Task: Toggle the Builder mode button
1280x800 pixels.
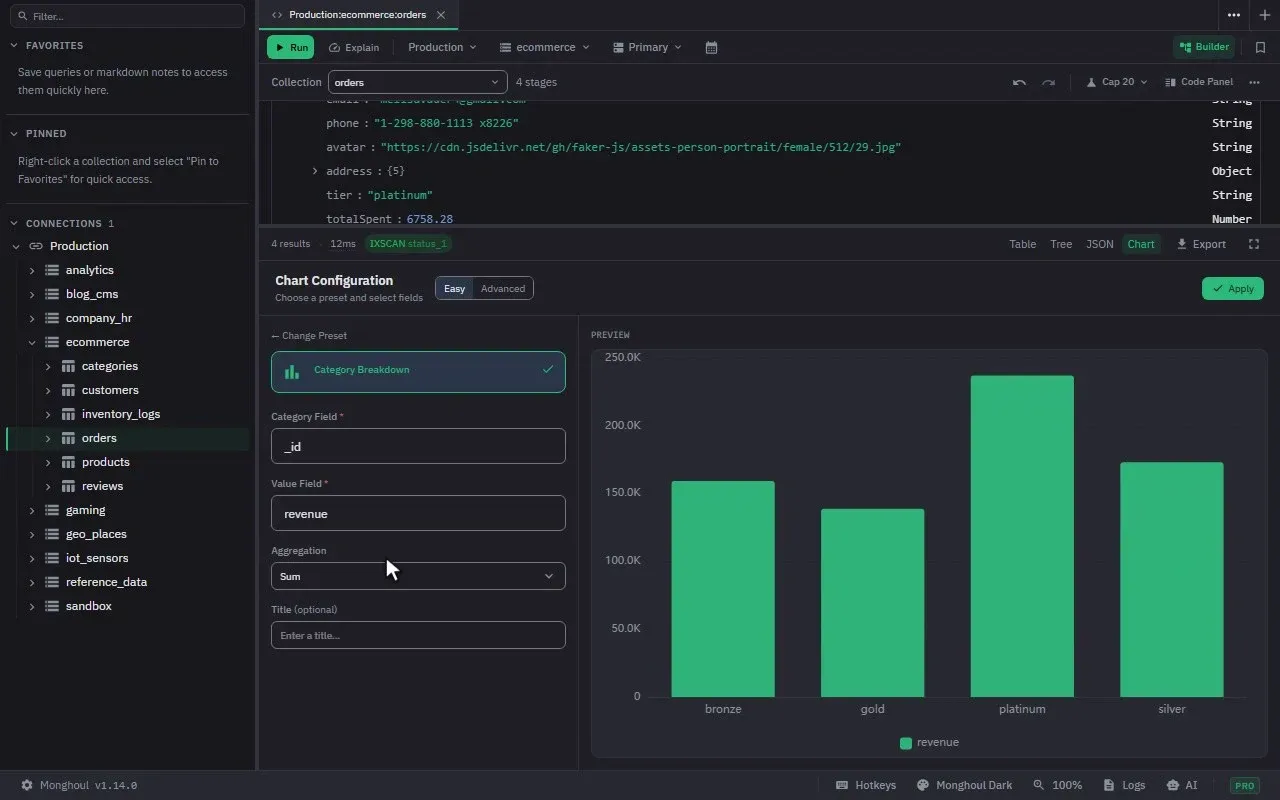Action: coord(1204,47)
